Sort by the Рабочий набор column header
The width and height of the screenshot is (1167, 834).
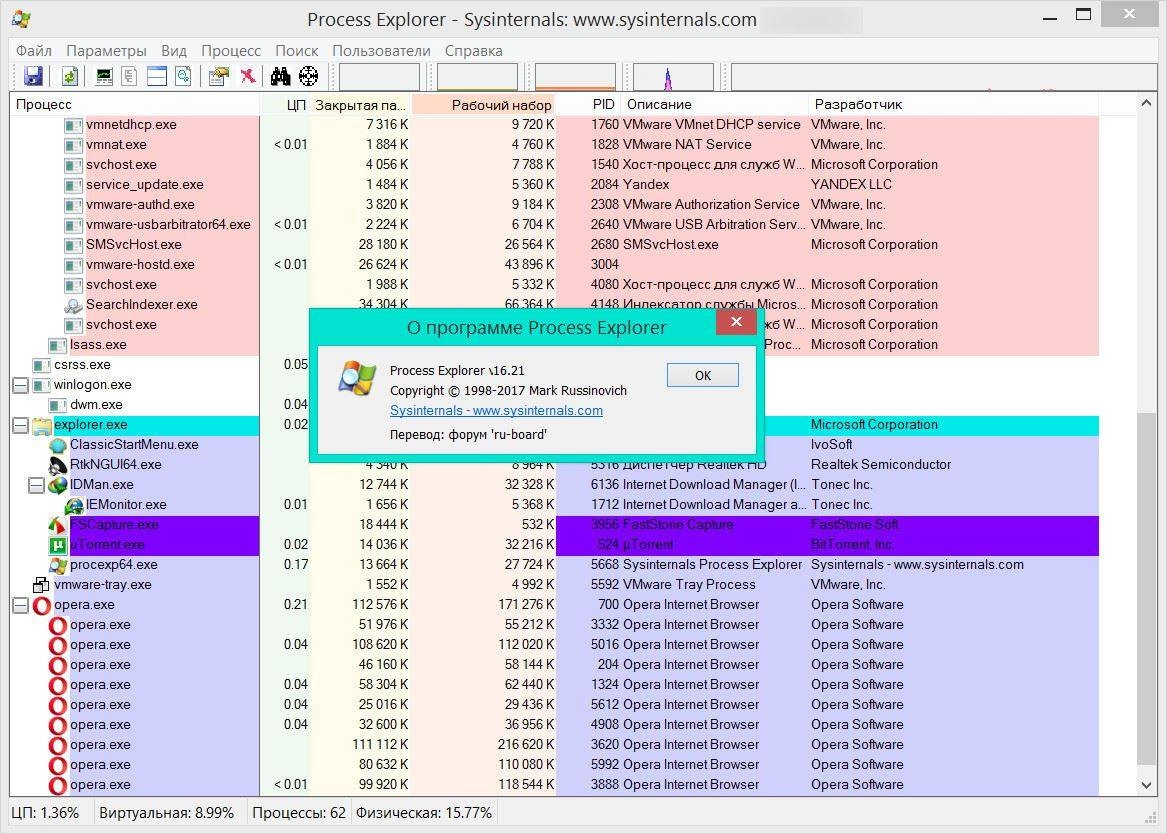click(x=484, y=104)
